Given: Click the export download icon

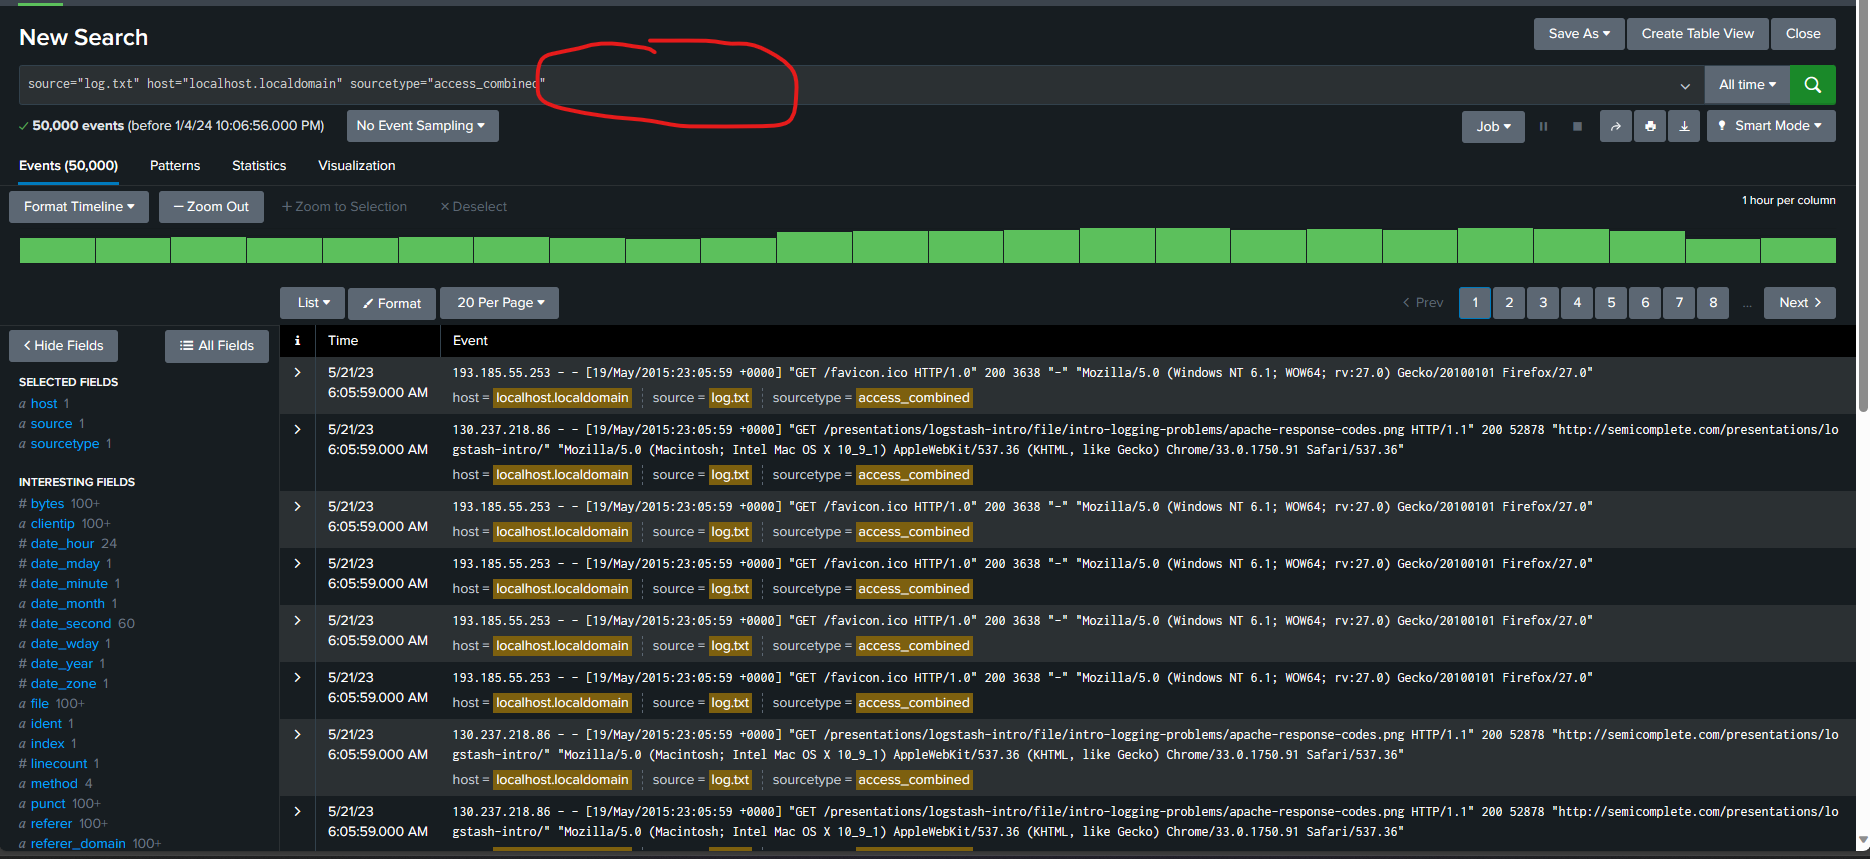Looking at the screenshot, I should 1684,126.
